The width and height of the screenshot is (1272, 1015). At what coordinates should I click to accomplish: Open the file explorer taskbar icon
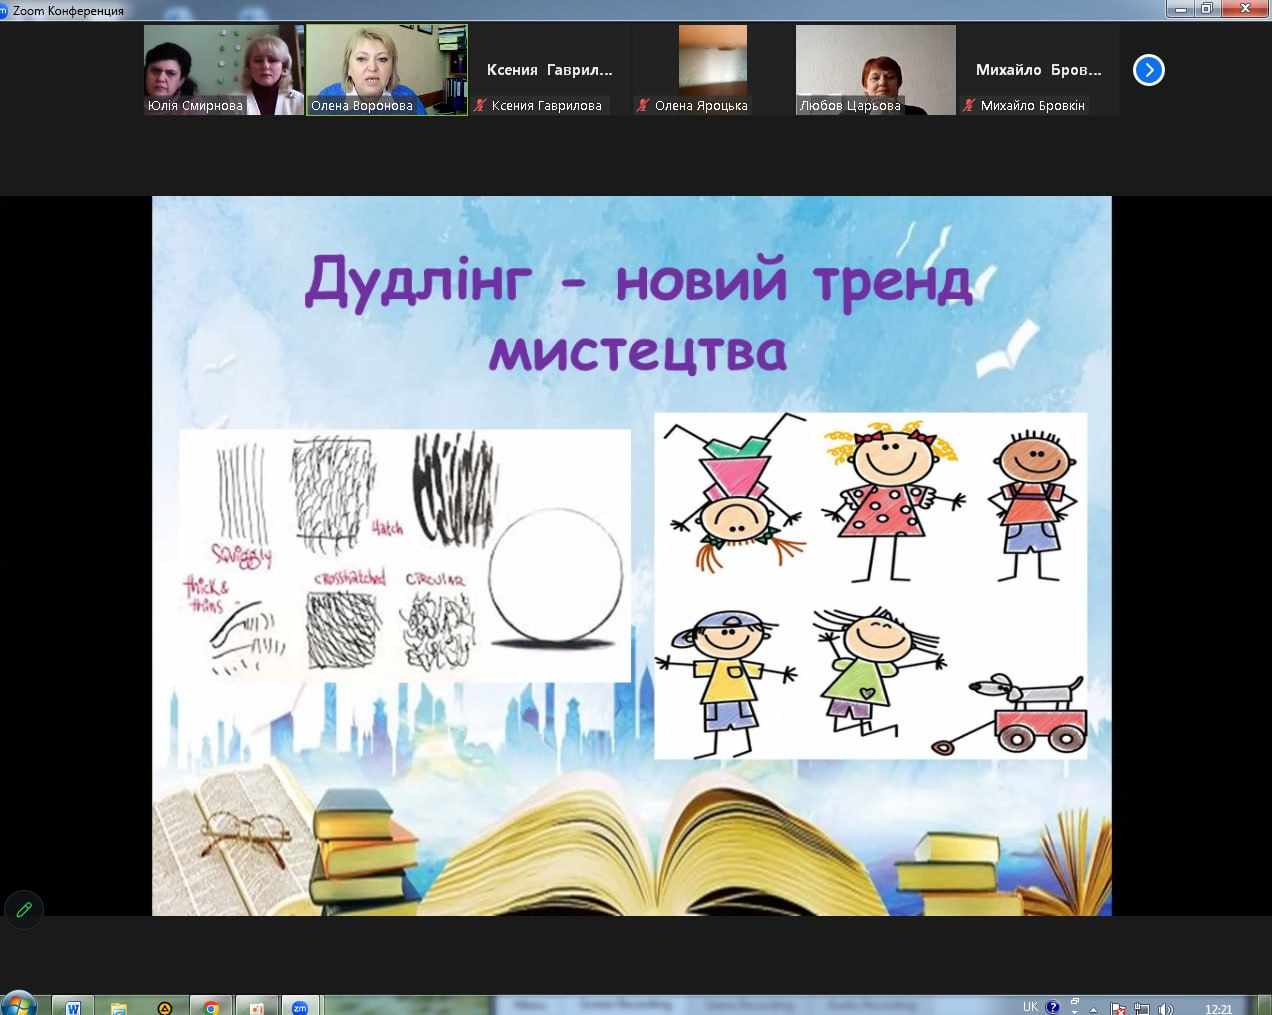(x=119, y=1007)
